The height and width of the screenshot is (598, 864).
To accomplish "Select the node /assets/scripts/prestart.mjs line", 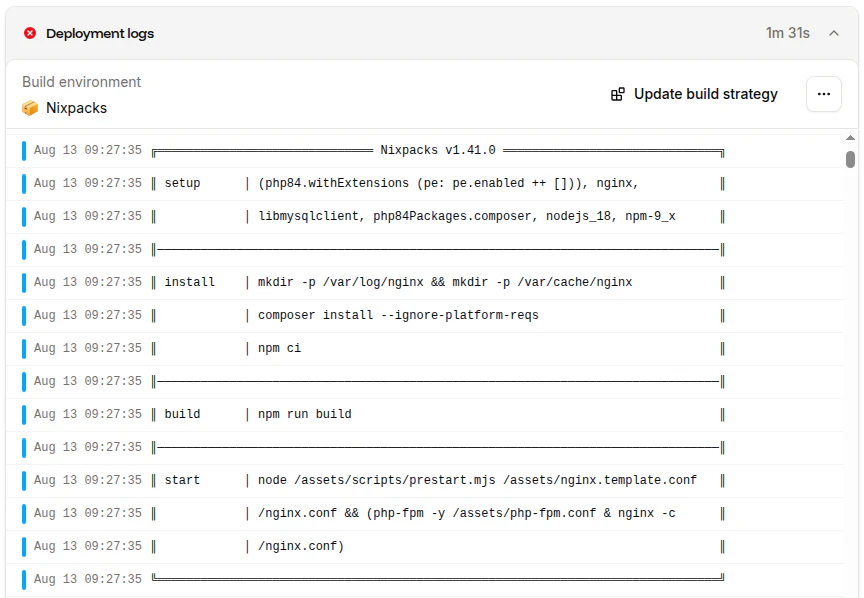I will [x=425, y=481].
